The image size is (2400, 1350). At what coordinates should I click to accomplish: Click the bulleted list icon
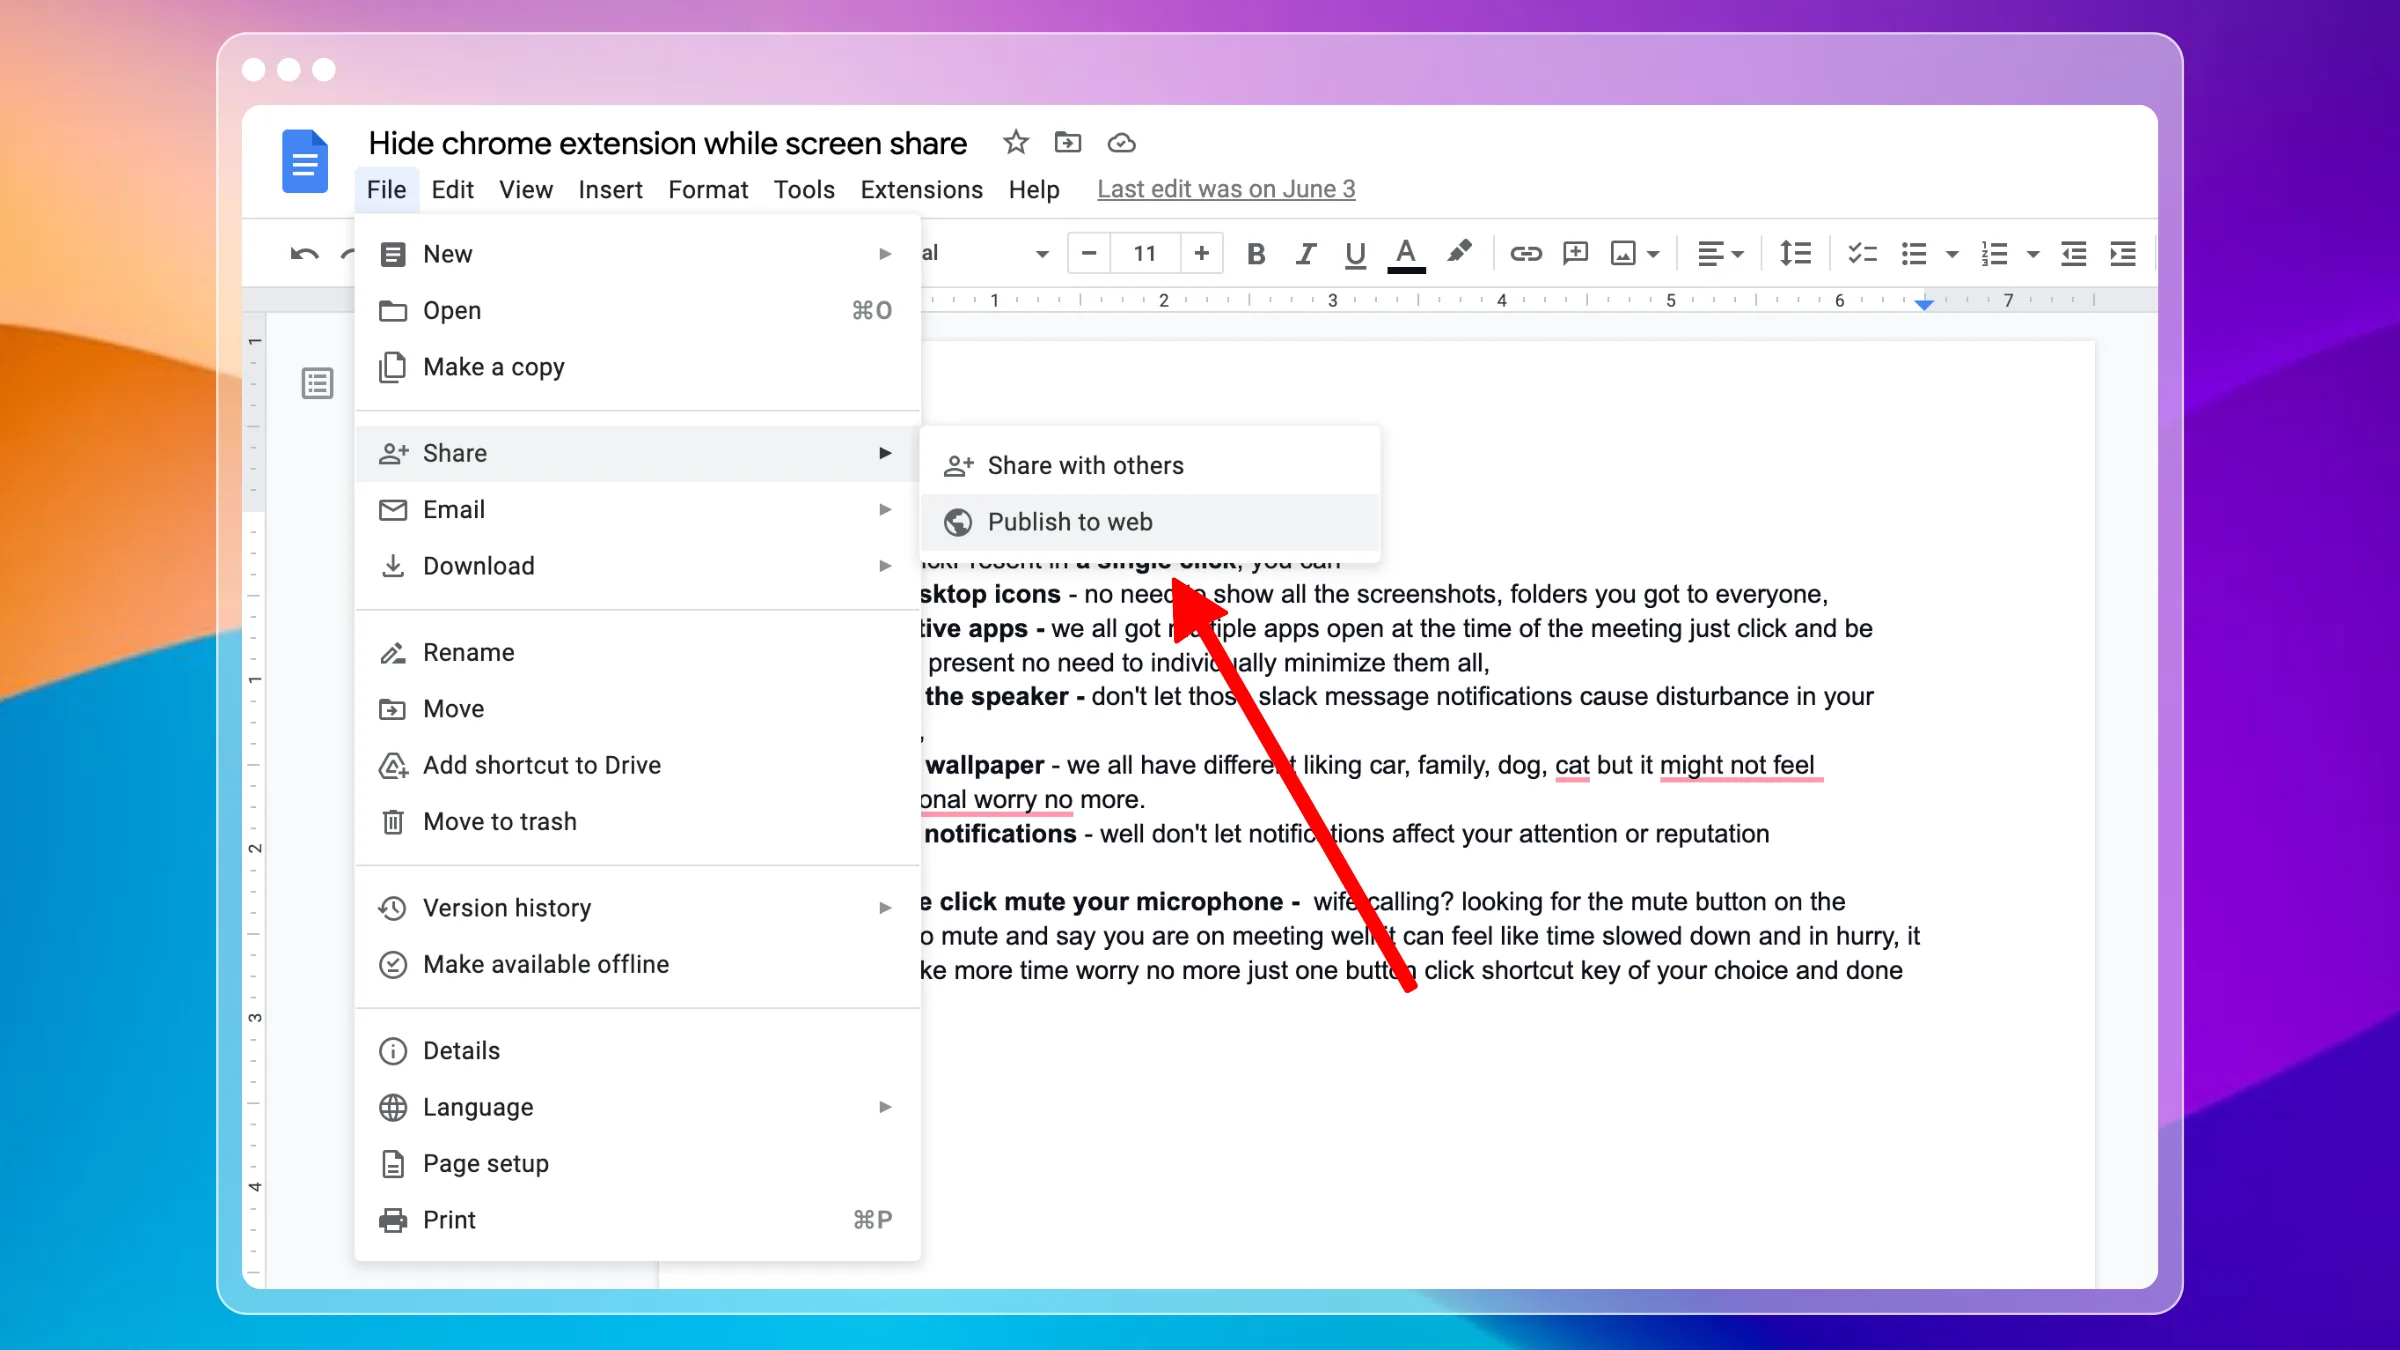[1913, 254]
